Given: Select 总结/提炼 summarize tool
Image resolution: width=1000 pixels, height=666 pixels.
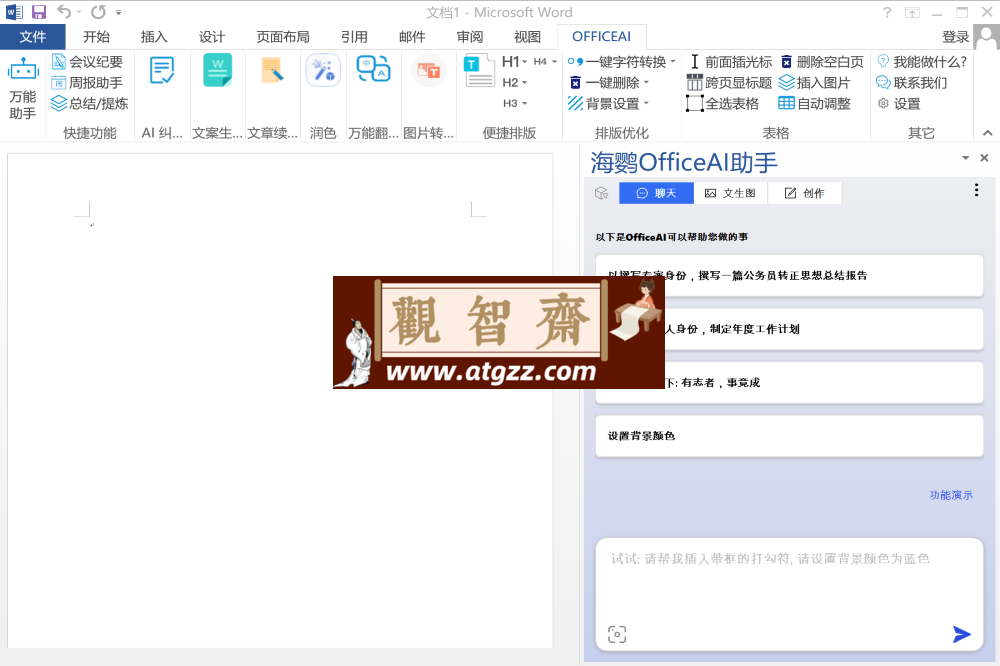Looking at the screenshot, I should pyautogui.click(x=89, y=103).
